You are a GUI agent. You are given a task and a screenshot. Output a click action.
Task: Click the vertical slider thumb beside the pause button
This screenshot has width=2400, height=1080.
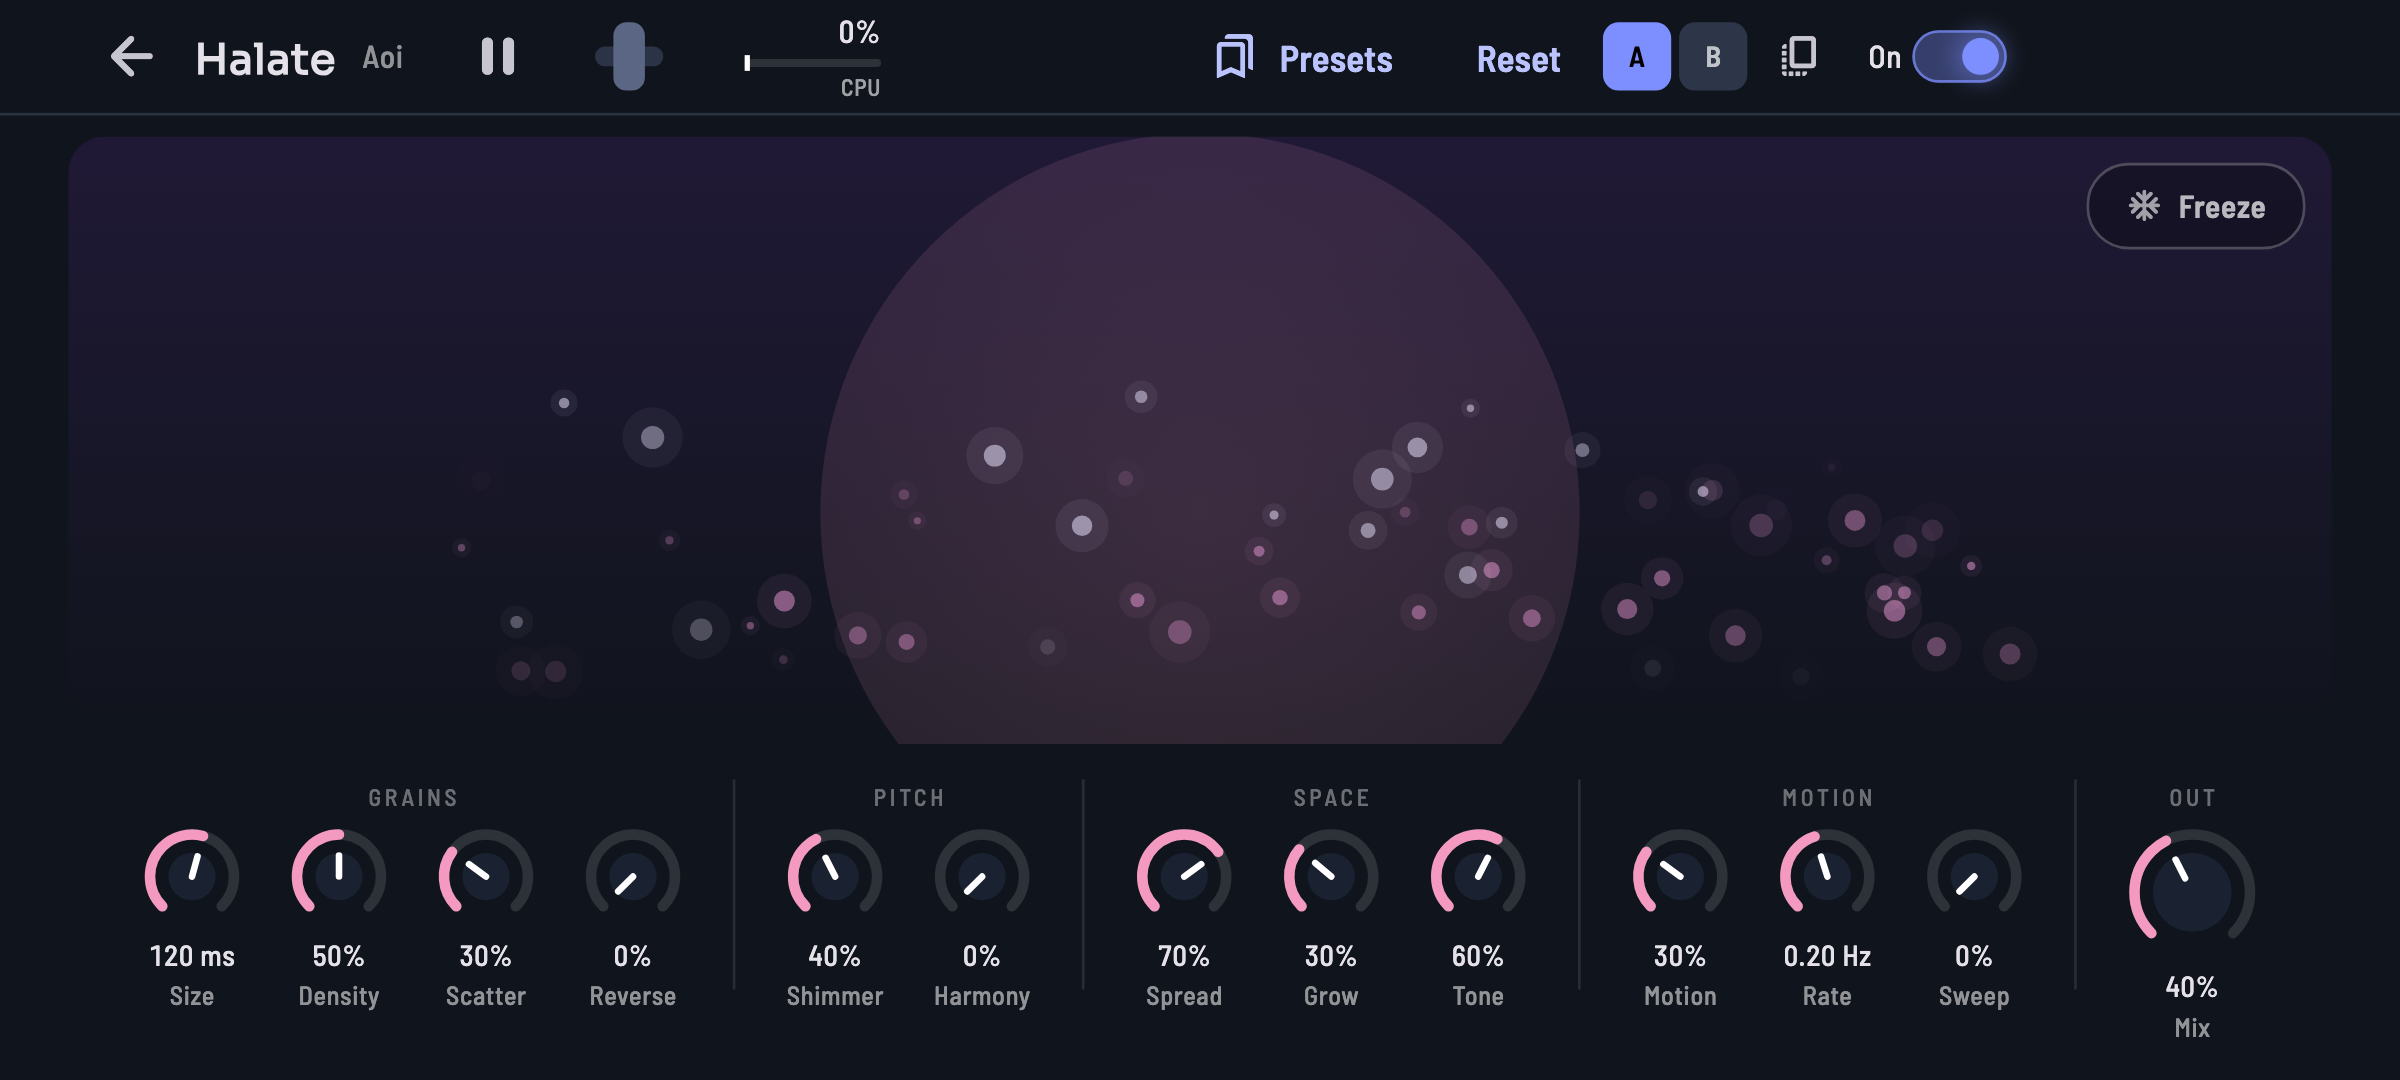[629, 57]
